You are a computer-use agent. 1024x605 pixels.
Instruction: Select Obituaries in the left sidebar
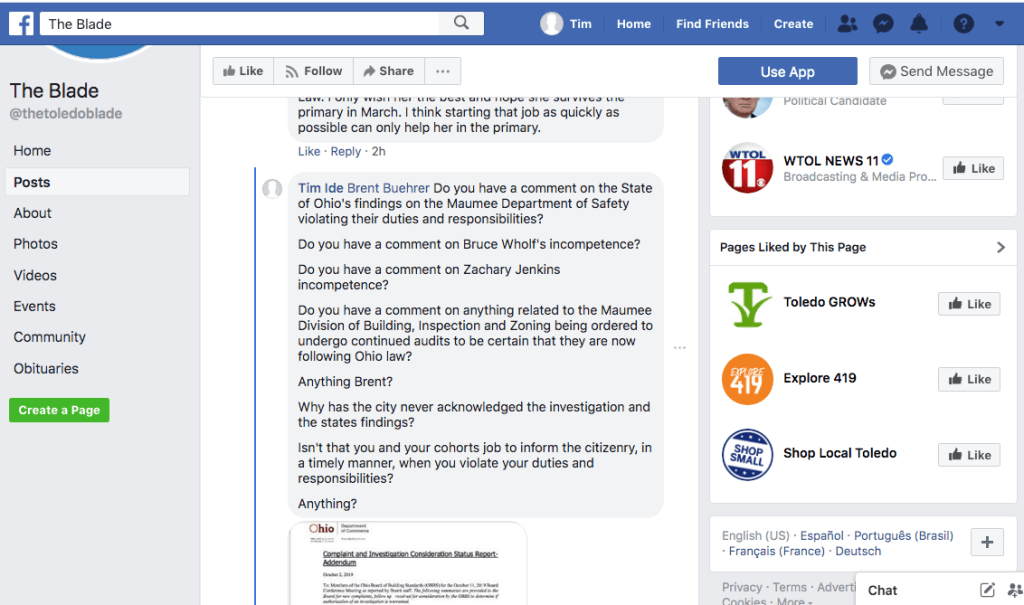[x=46, y=368]
